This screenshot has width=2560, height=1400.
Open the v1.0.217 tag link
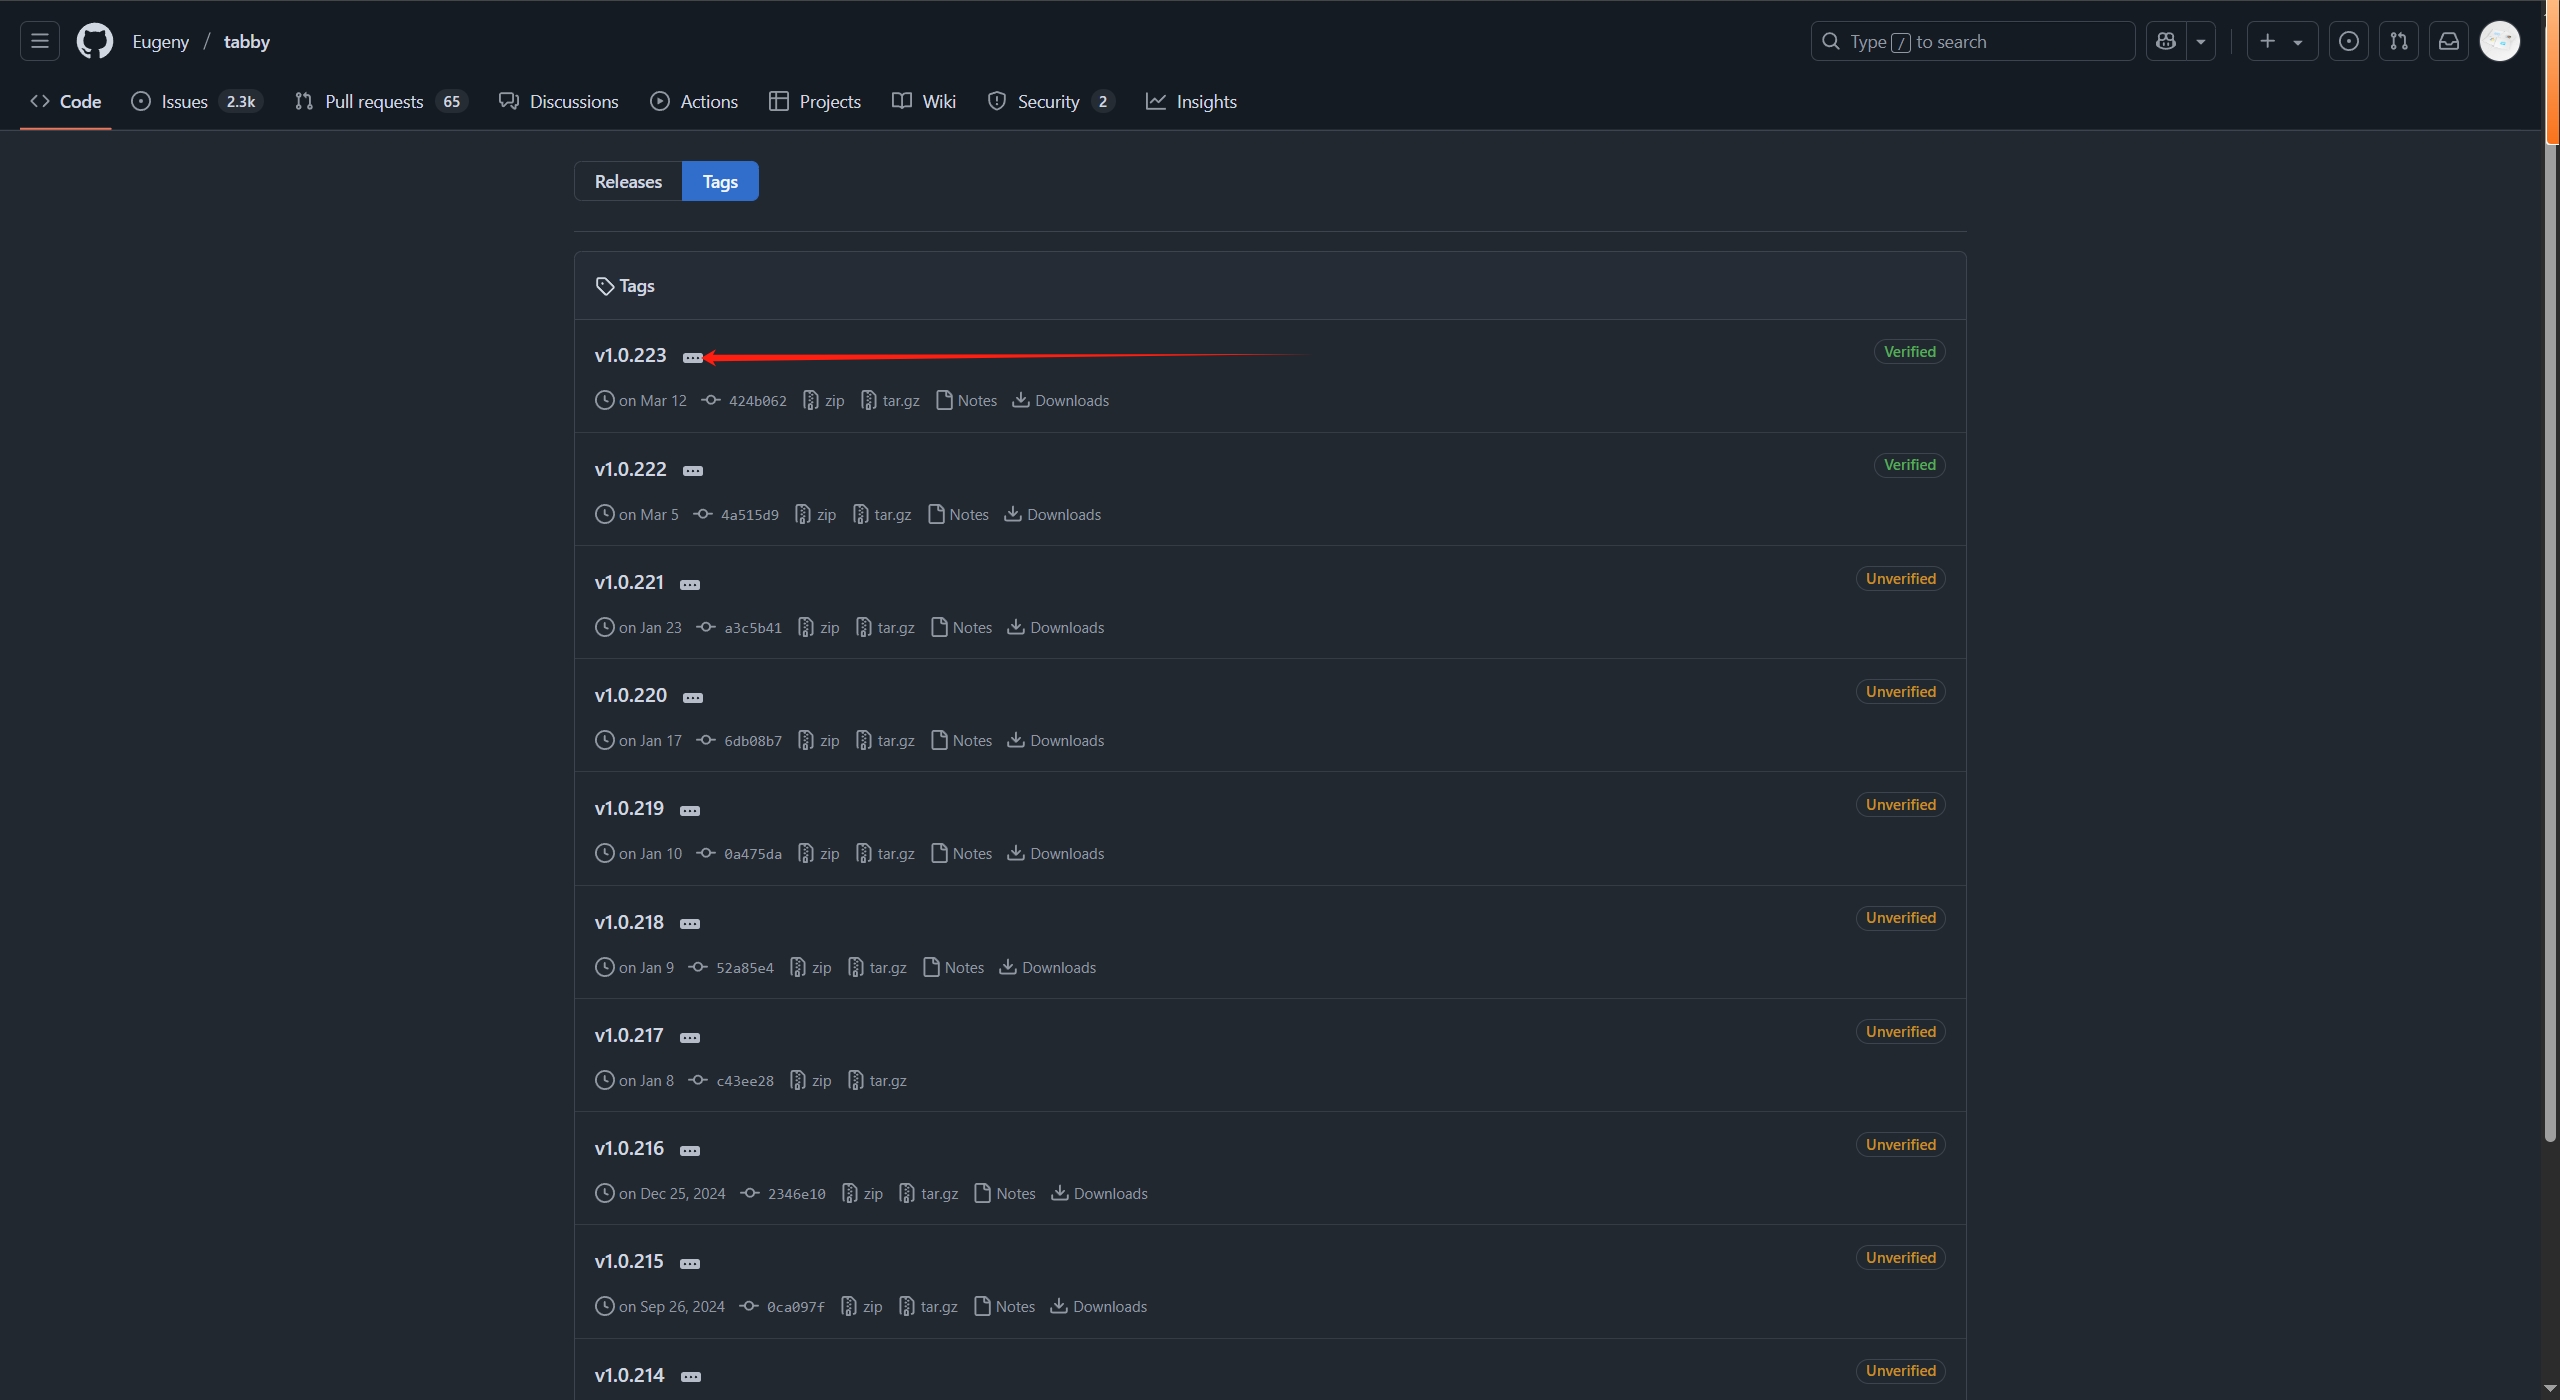[x=629, y=1035]
